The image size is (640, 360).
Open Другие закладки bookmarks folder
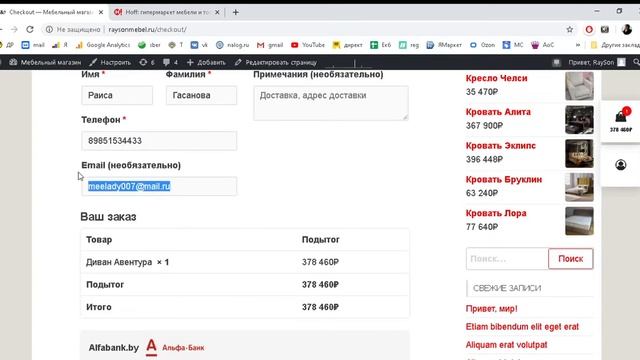coord(615,45)
